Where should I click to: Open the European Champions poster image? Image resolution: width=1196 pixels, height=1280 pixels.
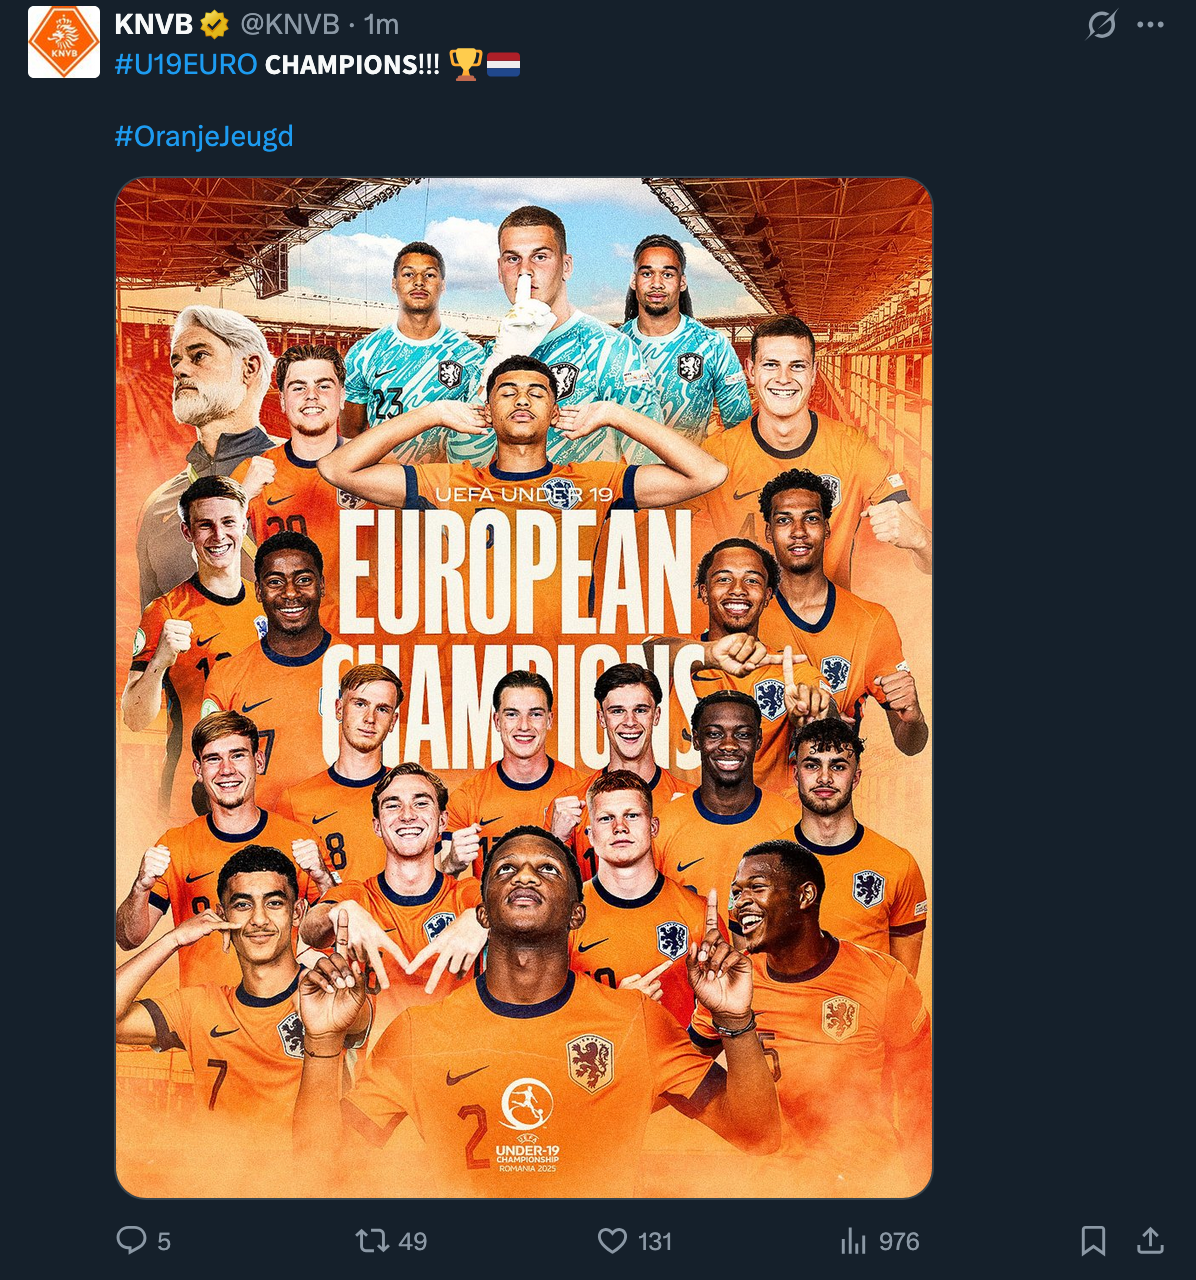pos(524,687)
